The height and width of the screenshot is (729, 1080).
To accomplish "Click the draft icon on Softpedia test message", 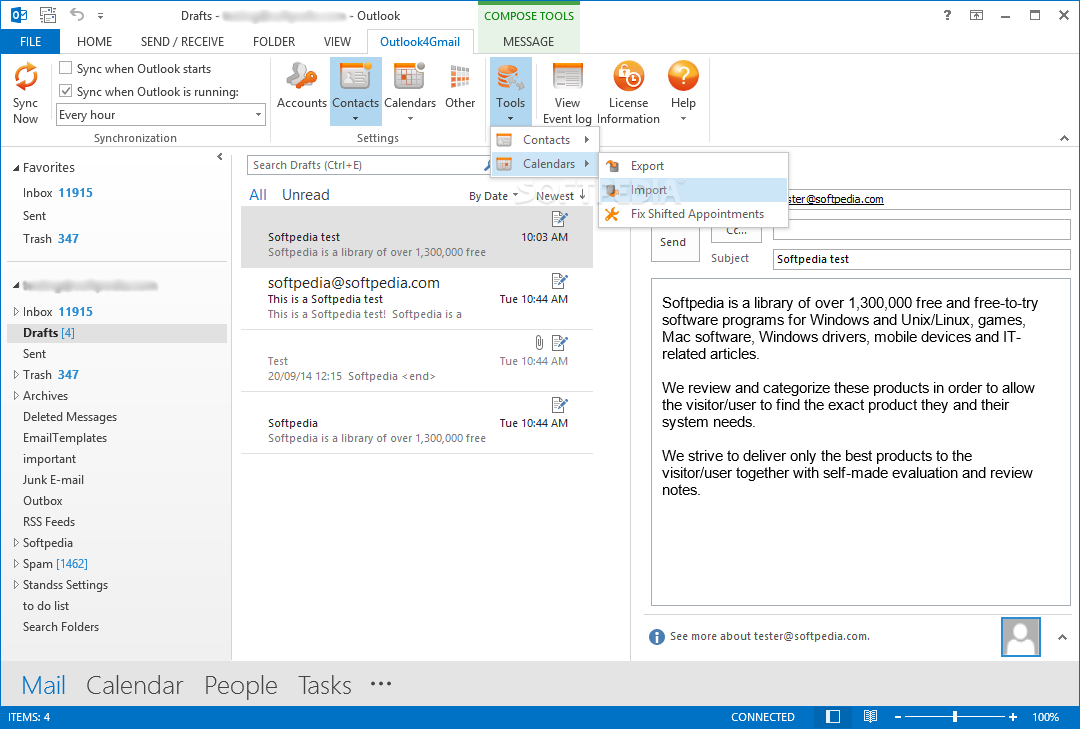I will click(559, 219).
